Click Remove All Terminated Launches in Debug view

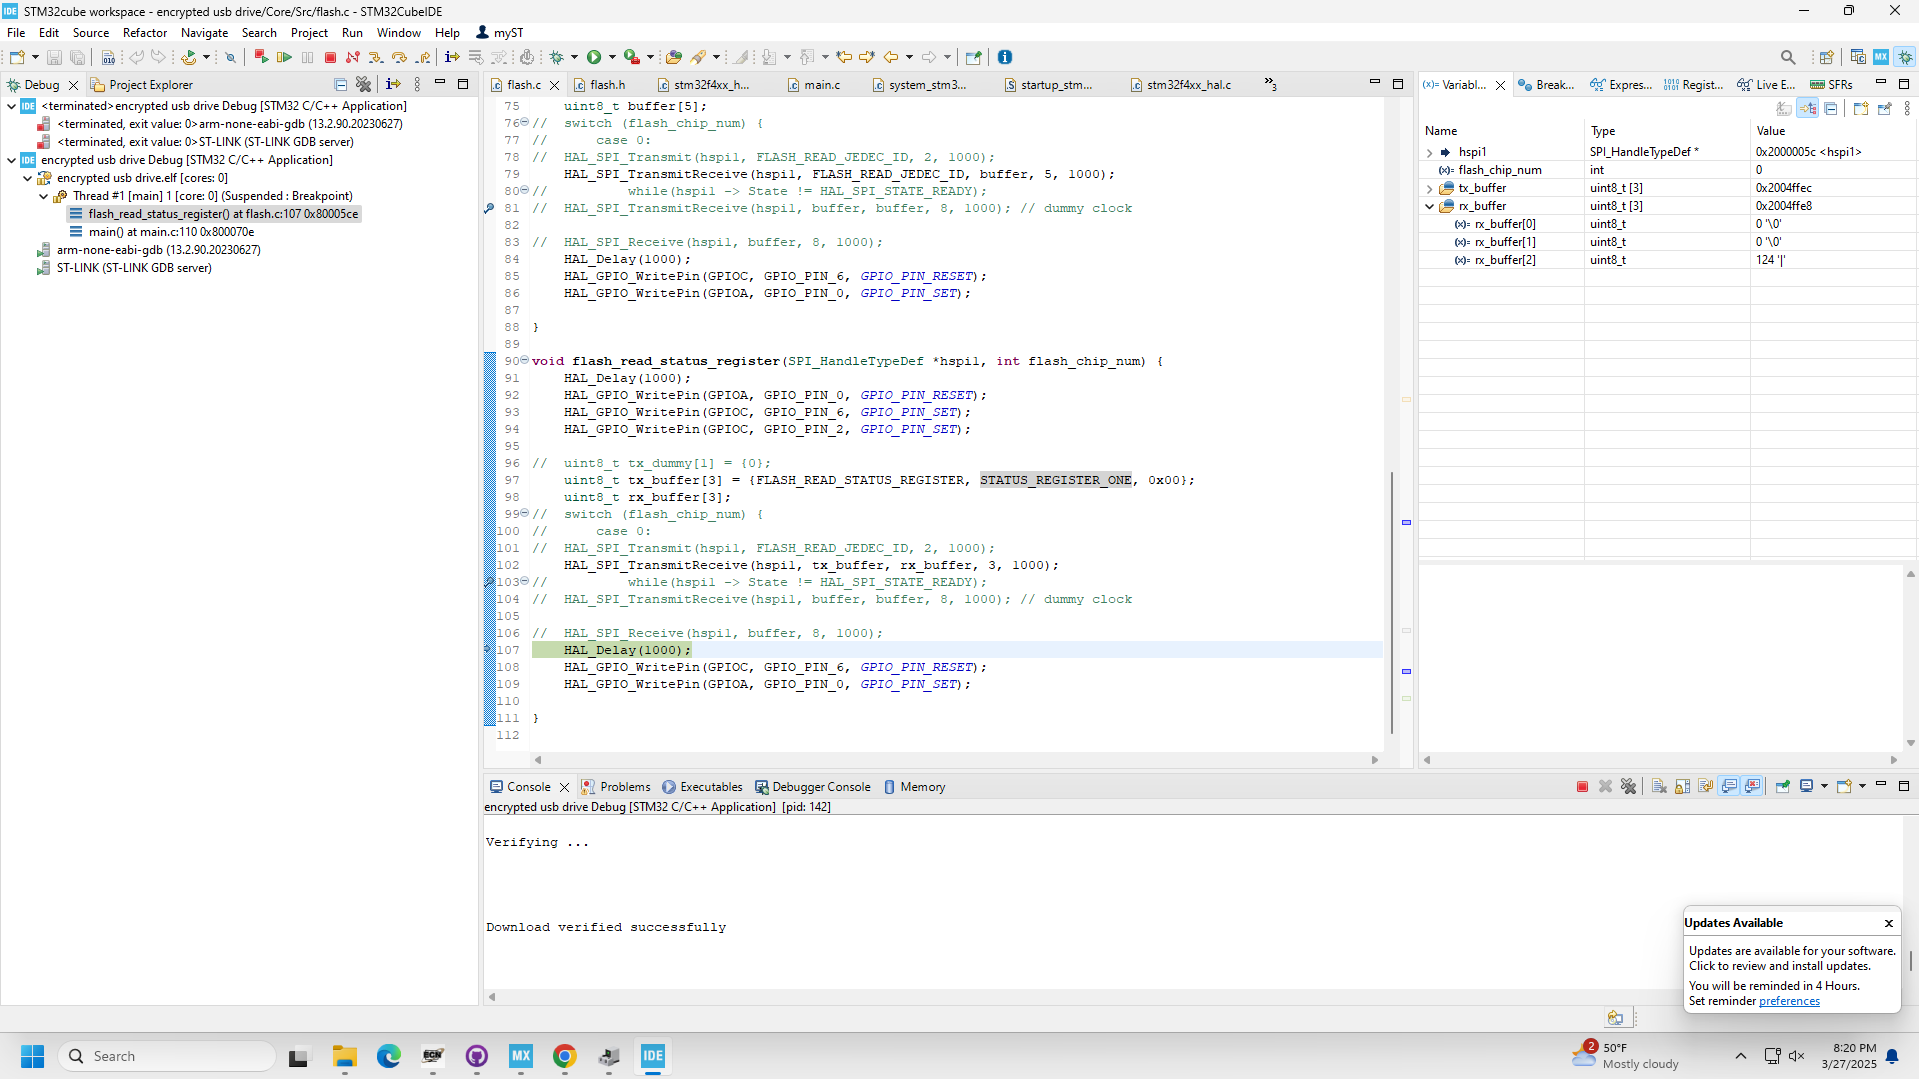(364, 85)
